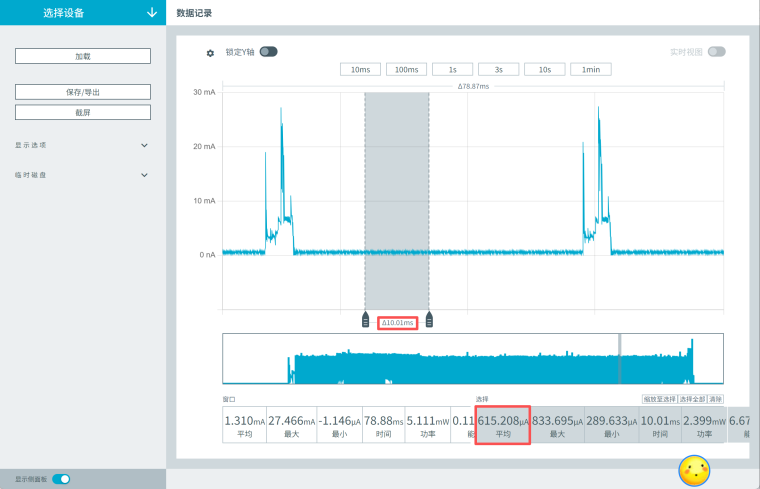Expand the 临时磁盘 section
This screenshot has width=760, height=489.
point(81,175)
